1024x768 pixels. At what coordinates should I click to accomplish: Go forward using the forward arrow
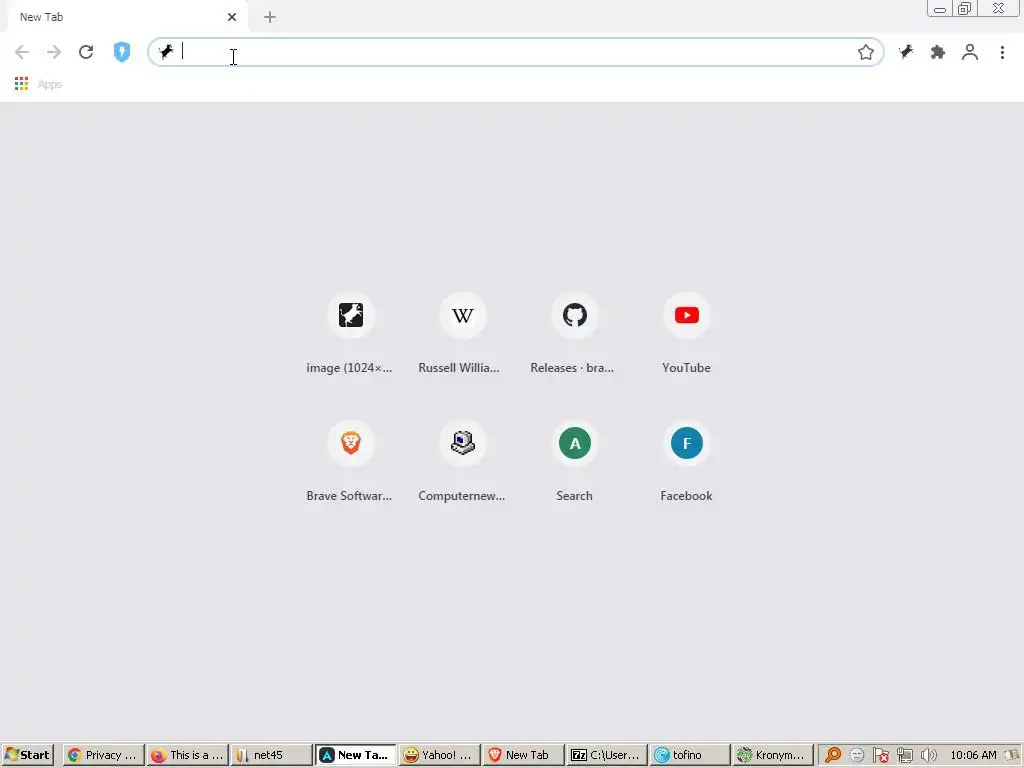(54, 52)
